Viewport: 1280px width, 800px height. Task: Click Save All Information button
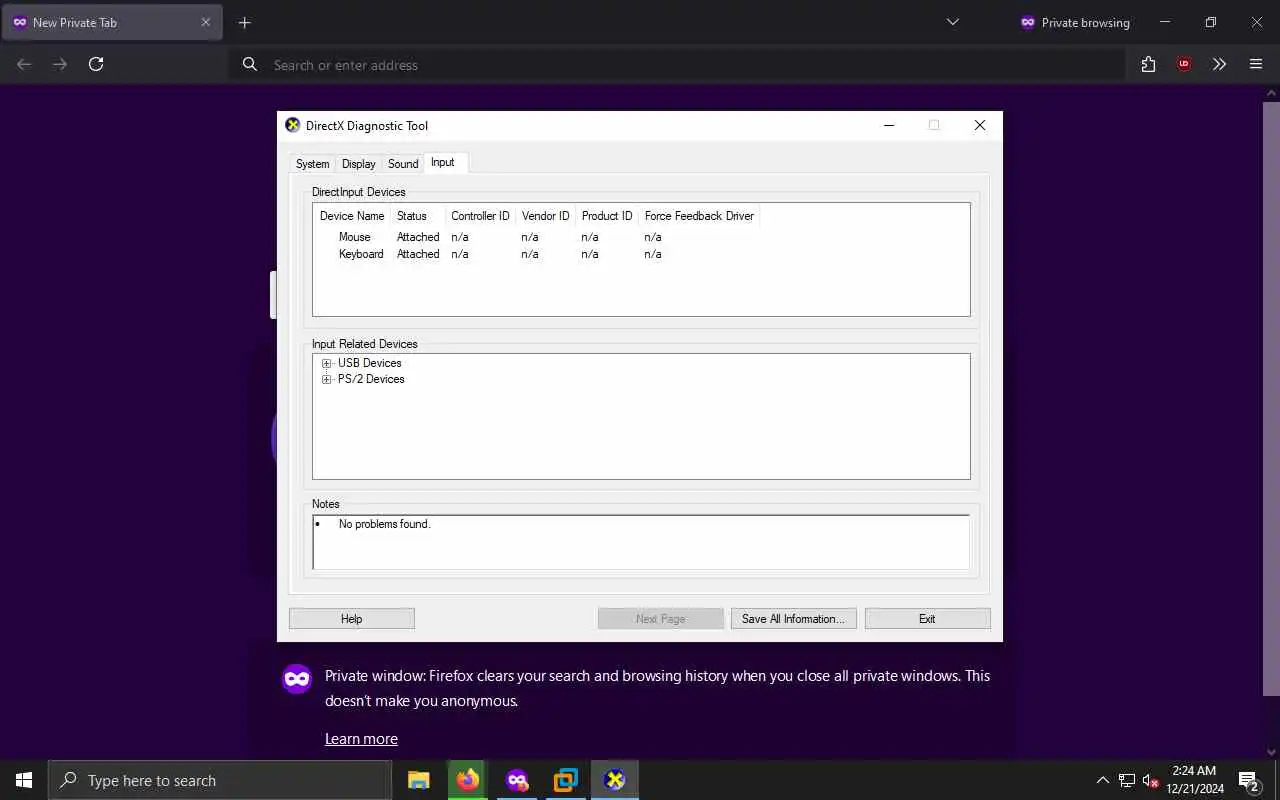pos(793,619)
